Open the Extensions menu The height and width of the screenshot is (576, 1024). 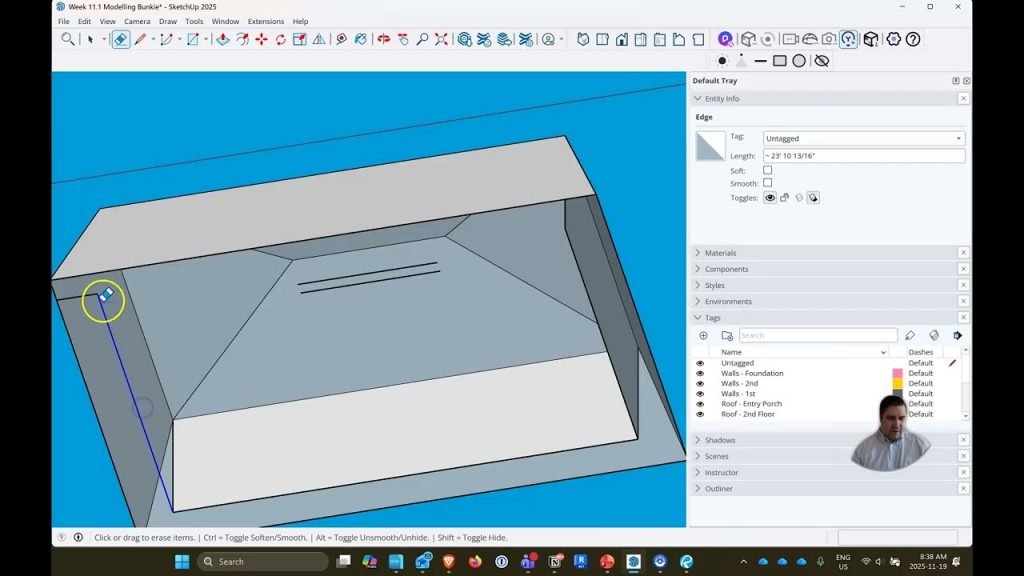click(x=265, y=21)
